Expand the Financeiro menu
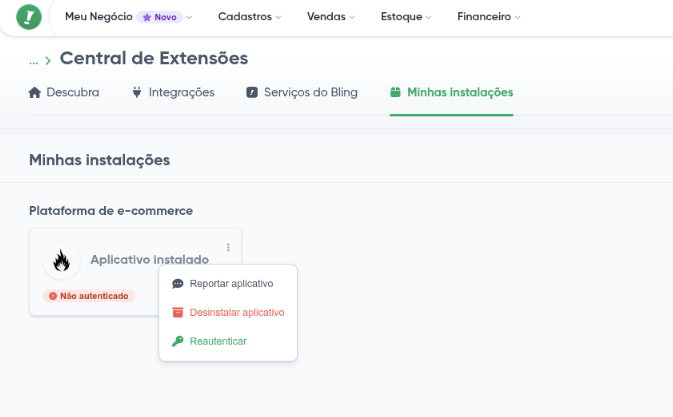The width and height of the screenshot is (673, 417). [489, 17]
